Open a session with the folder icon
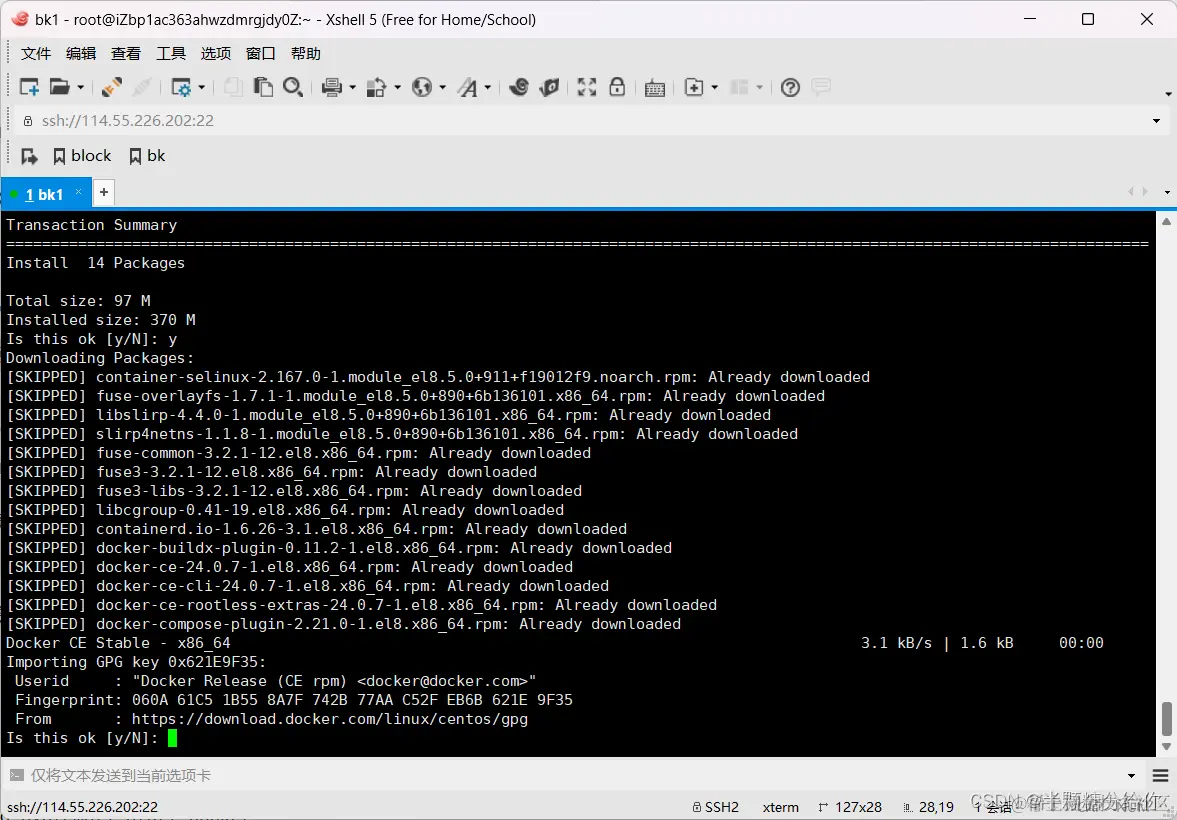1177x820 pixels. 59,87
